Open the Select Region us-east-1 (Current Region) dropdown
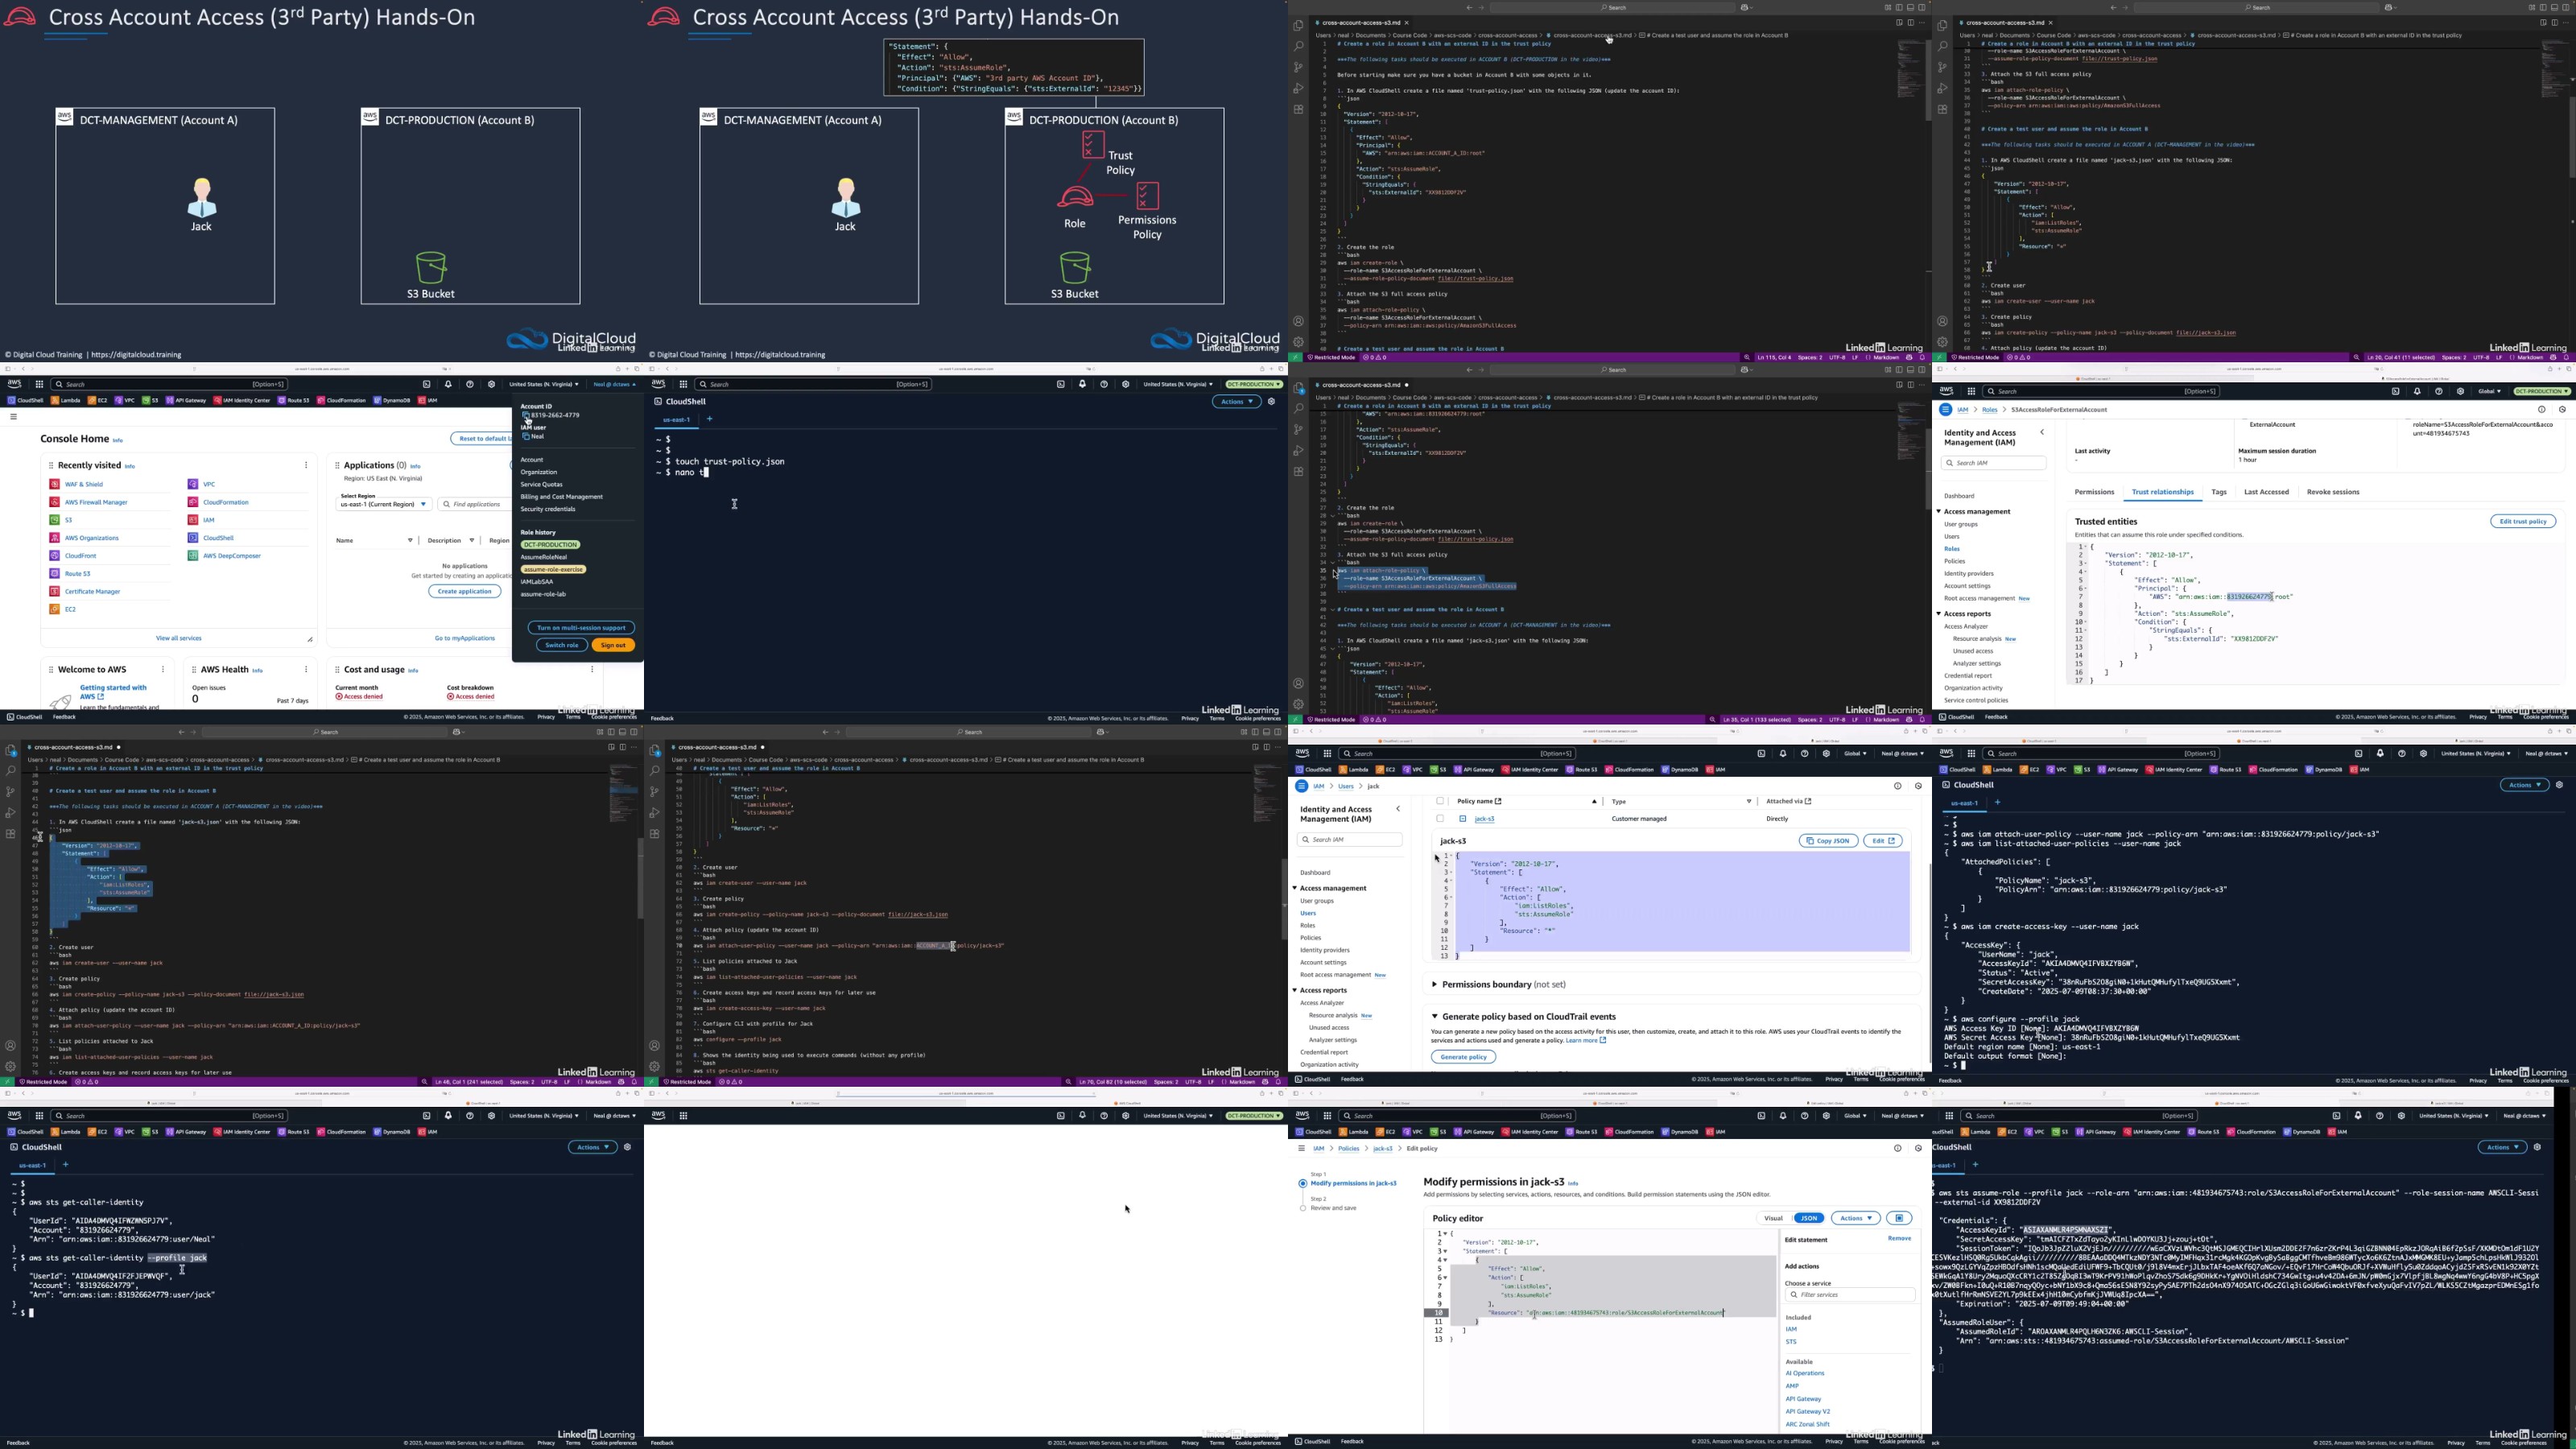 click(x=384, y=505)
